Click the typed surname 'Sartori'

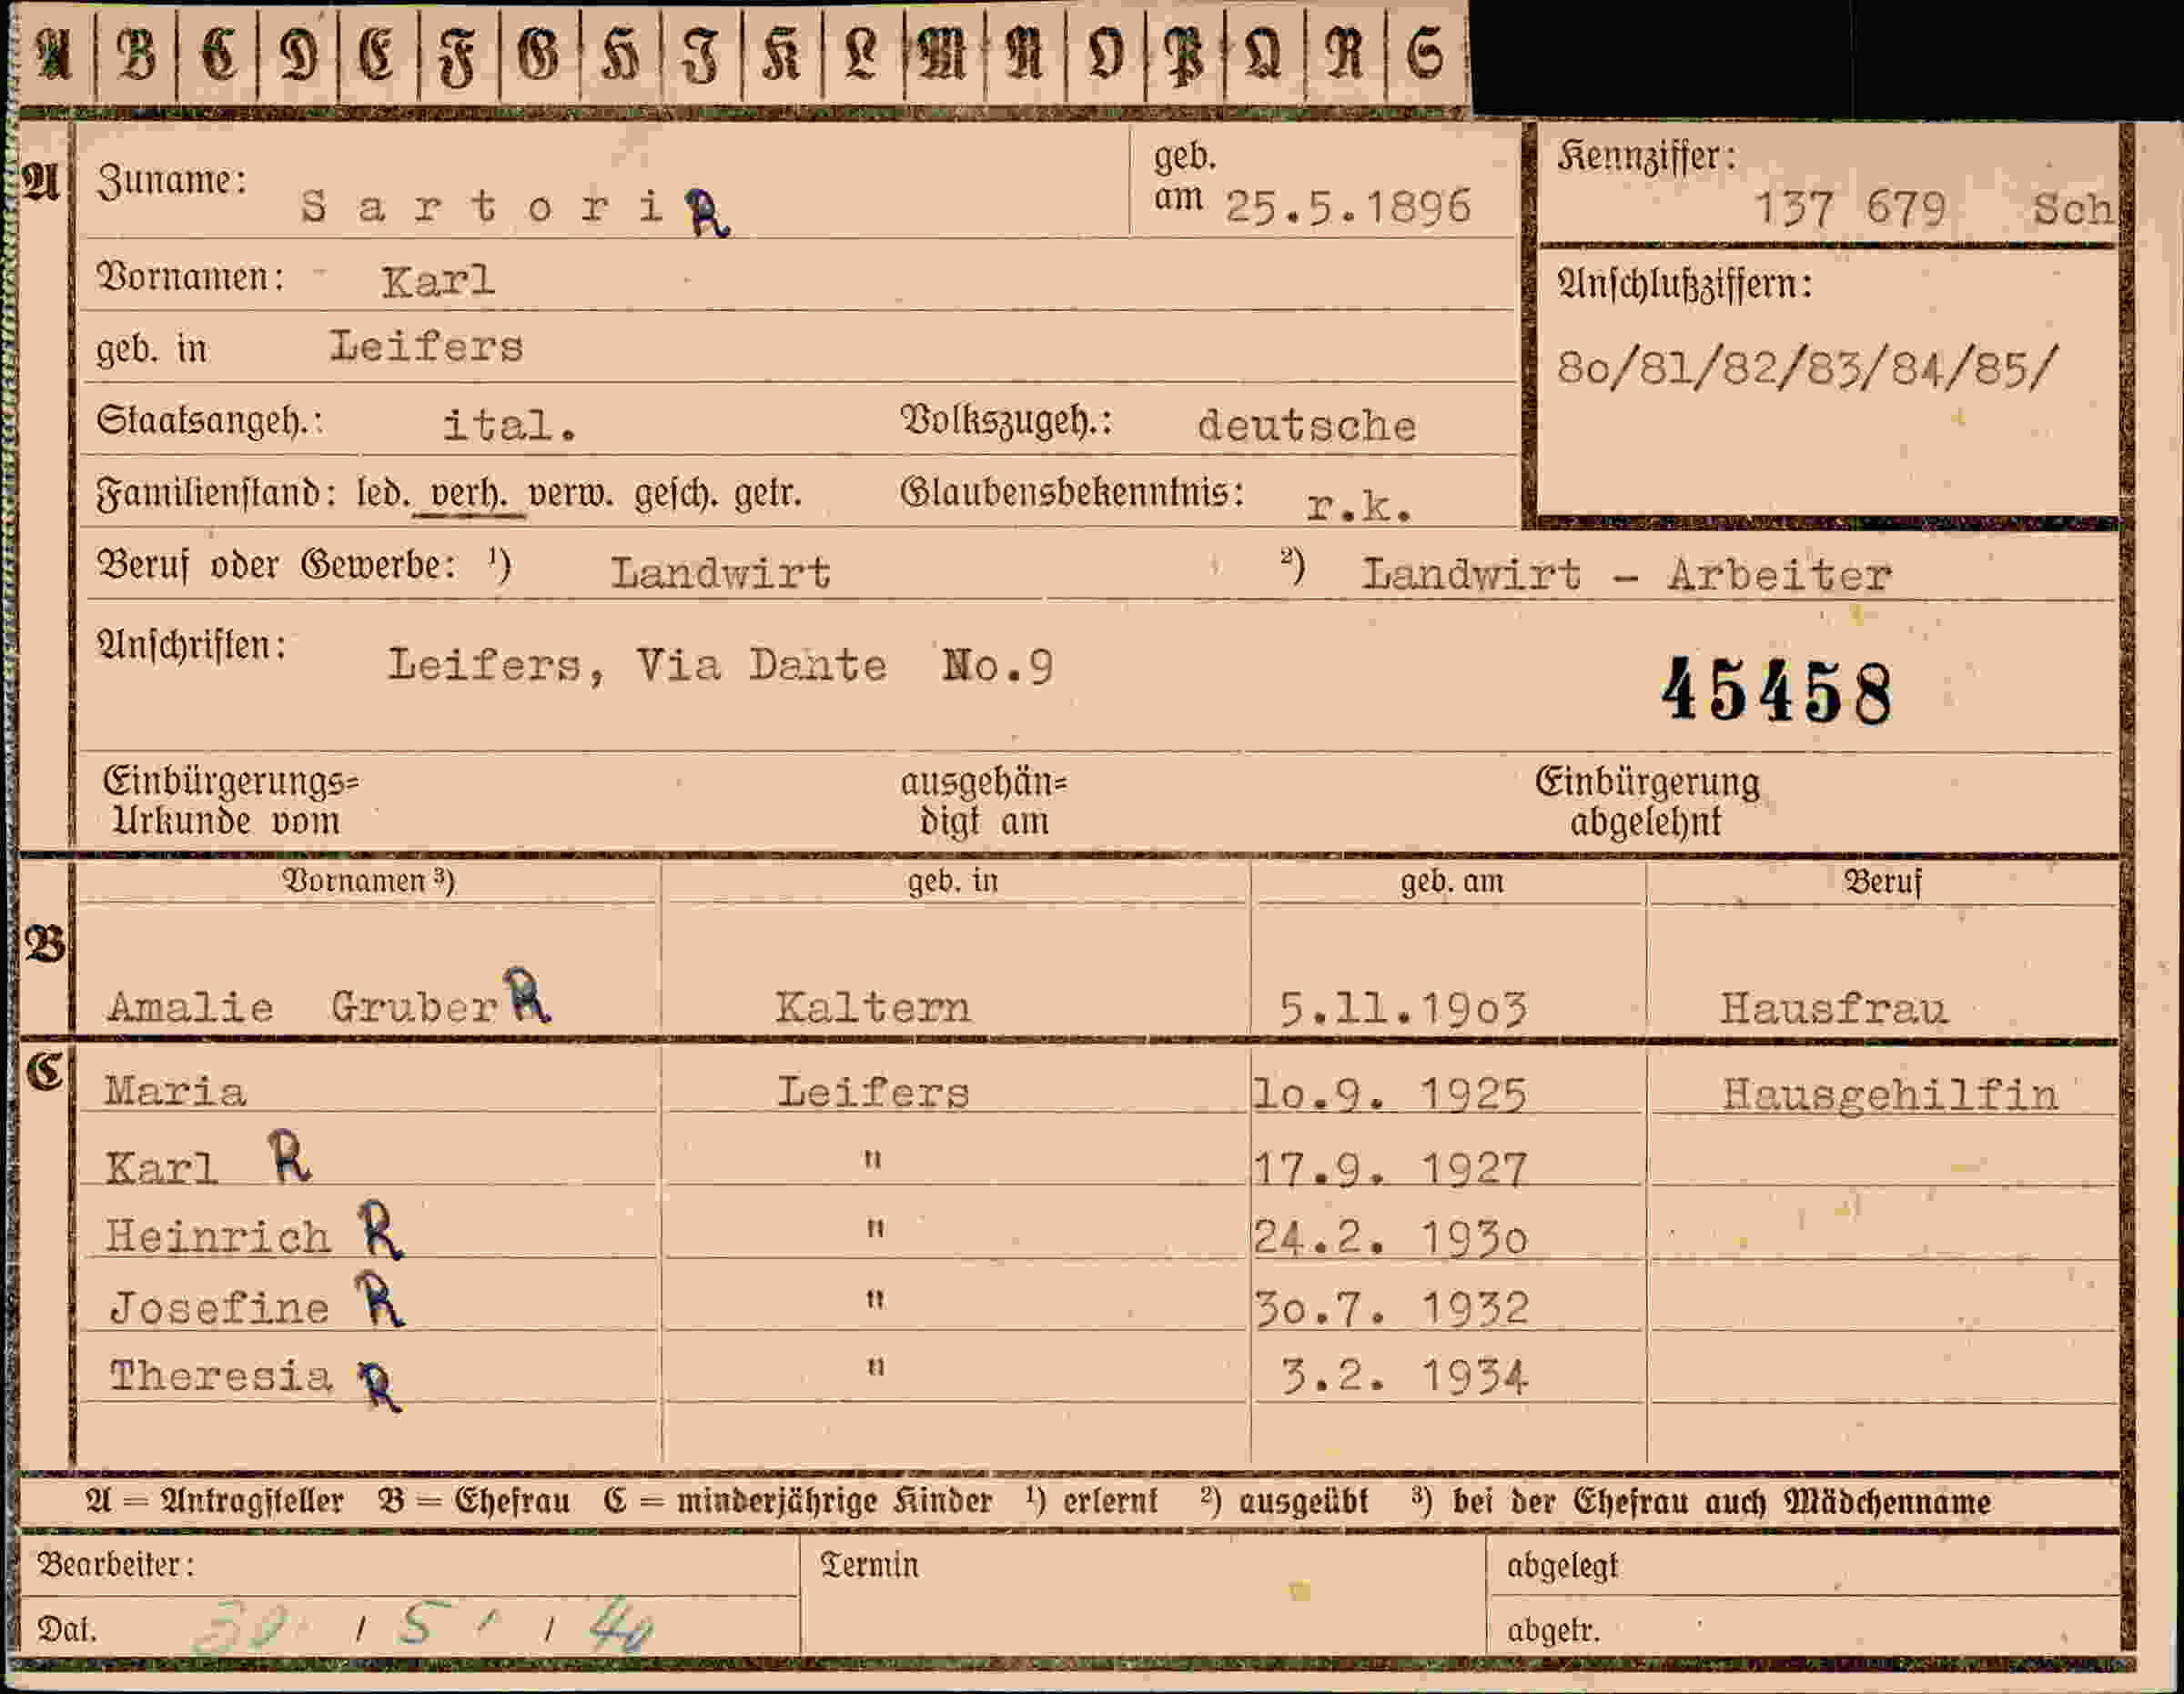[482, 207]
